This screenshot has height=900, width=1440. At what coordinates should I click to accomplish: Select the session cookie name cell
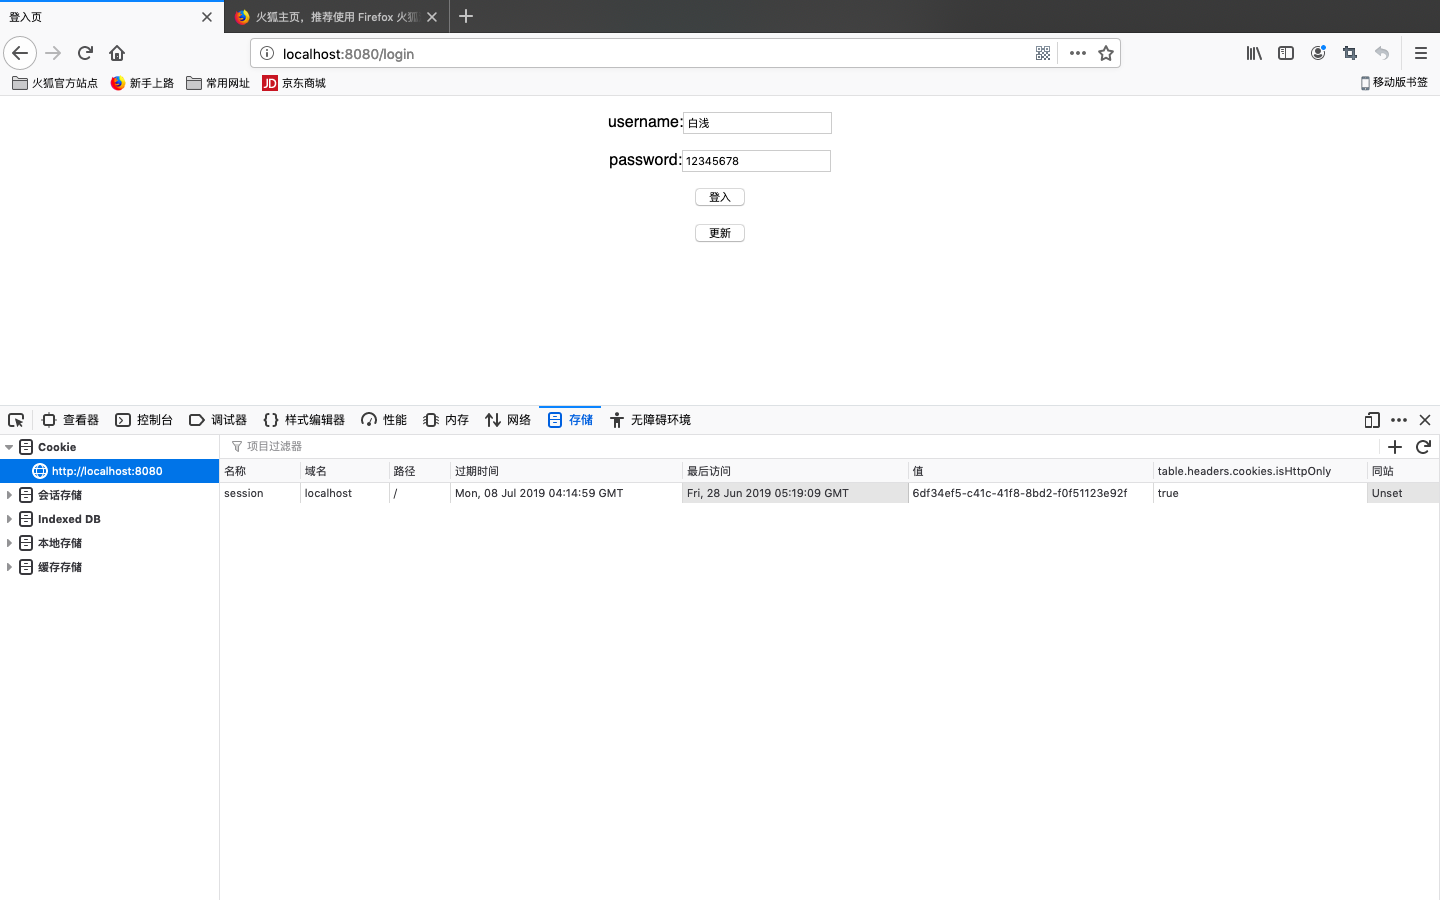(x=260, y=493)
